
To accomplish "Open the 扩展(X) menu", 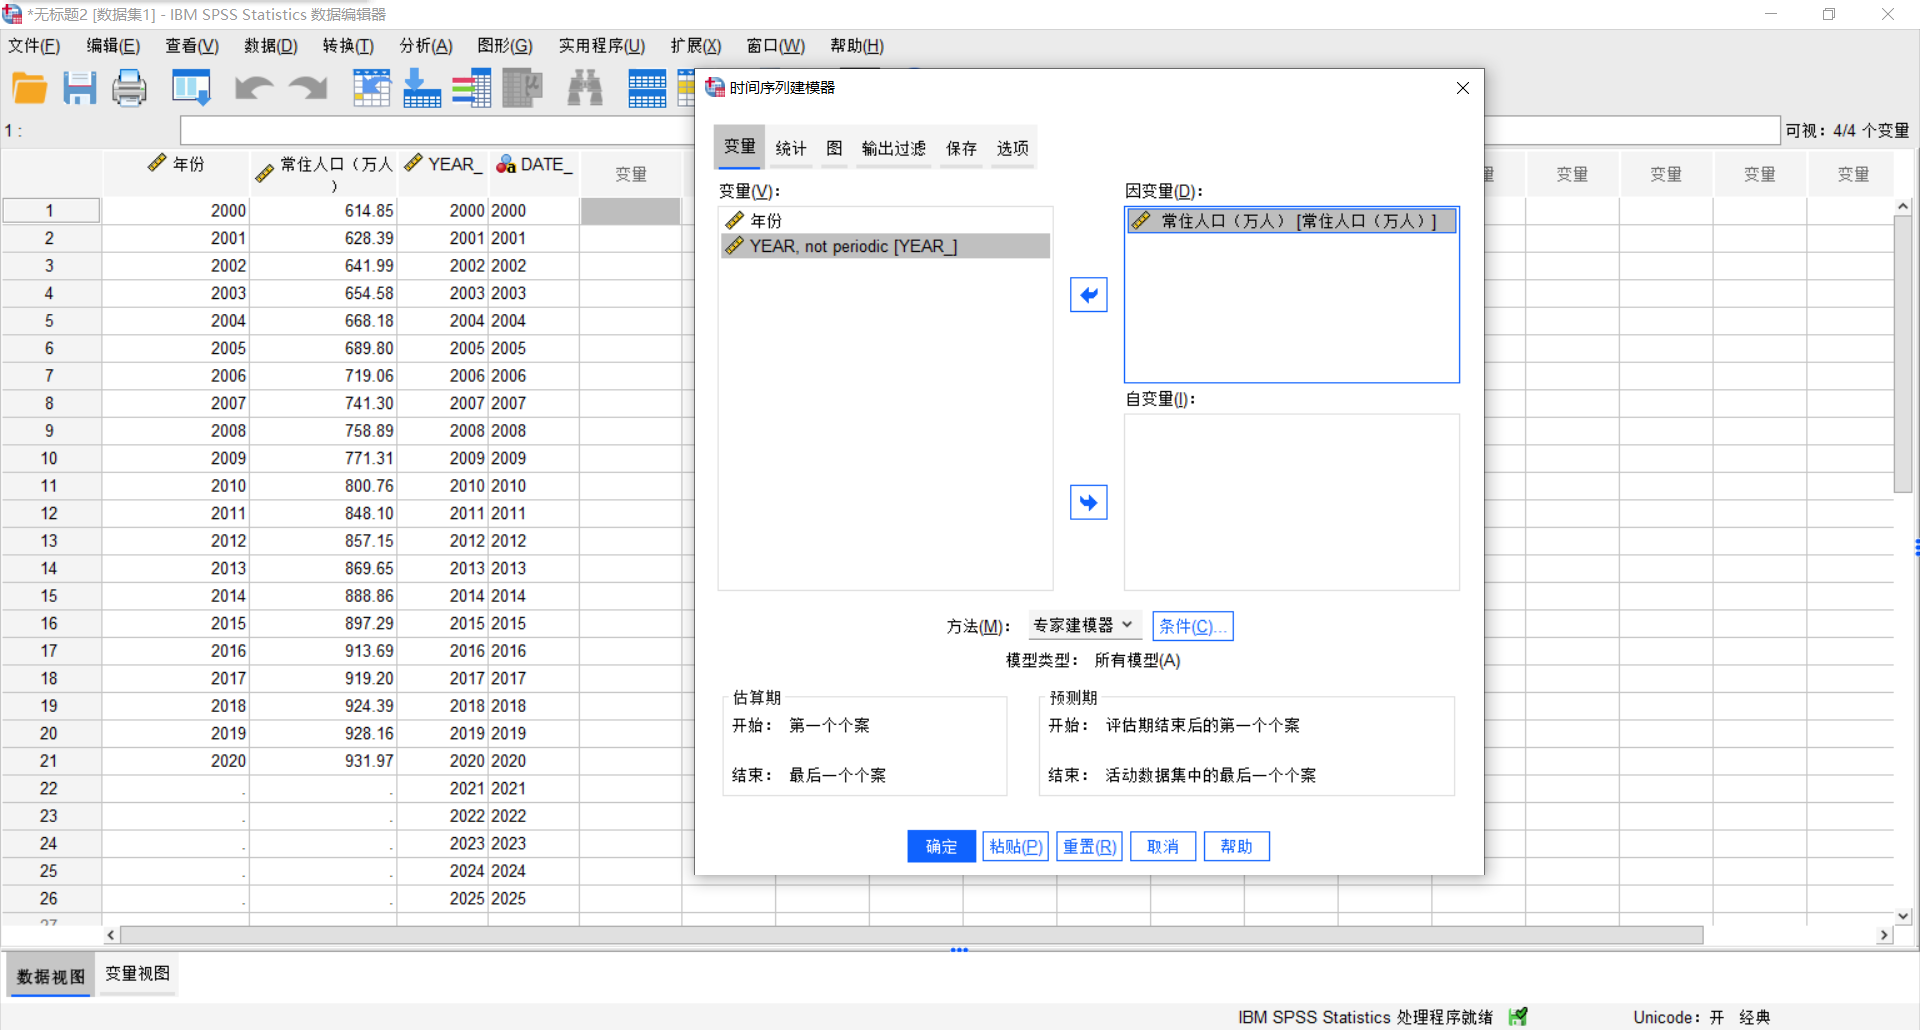I will point(696,46).
